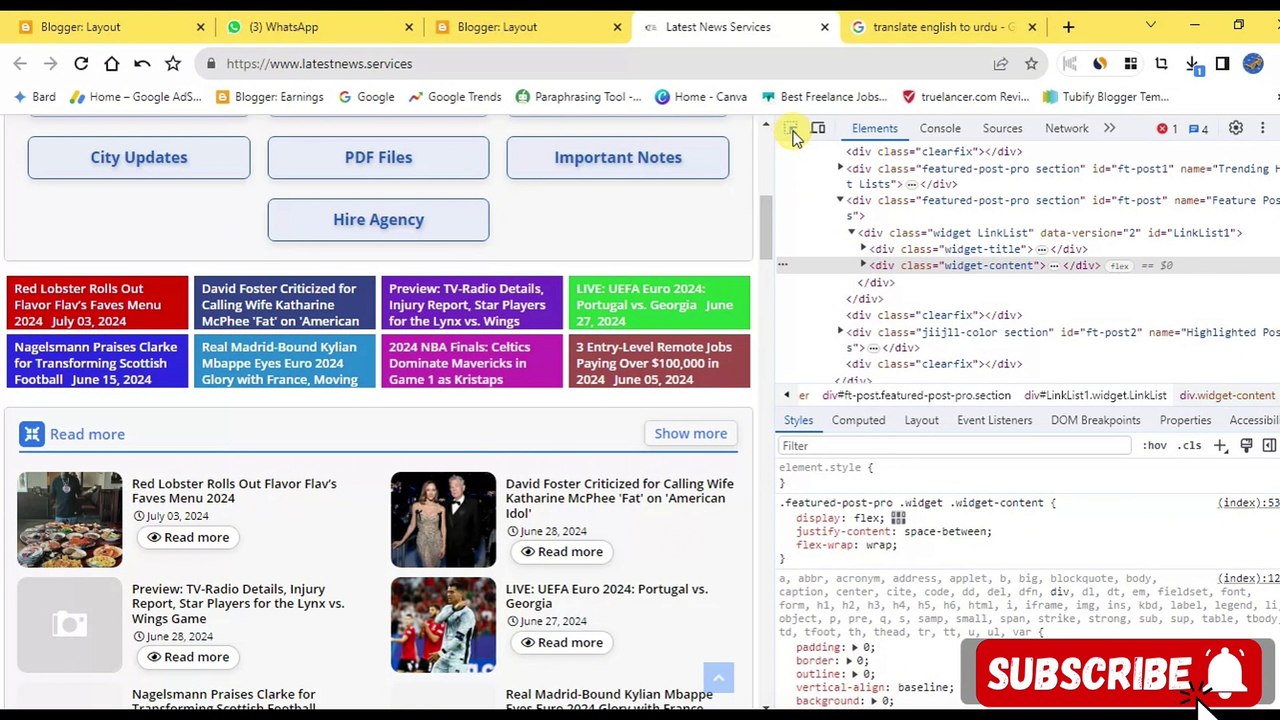Toggle the computed styles sidebar icon
Image resolution: width=1280 pixels, height=720 pixels.
(x=1269, y=446)
